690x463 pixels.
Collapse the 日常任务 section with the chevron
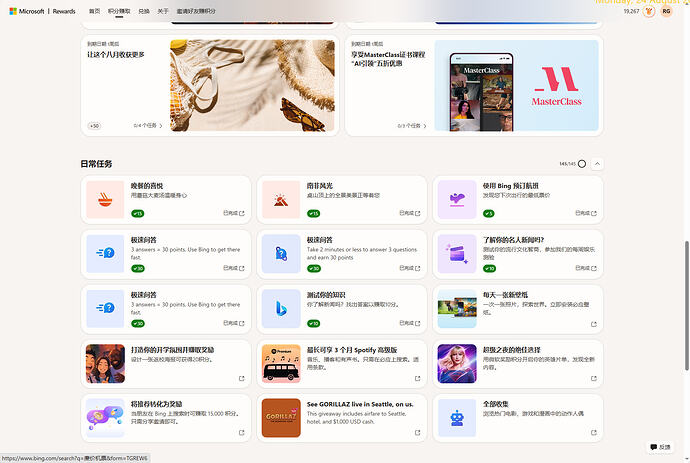tap(597, 164)
